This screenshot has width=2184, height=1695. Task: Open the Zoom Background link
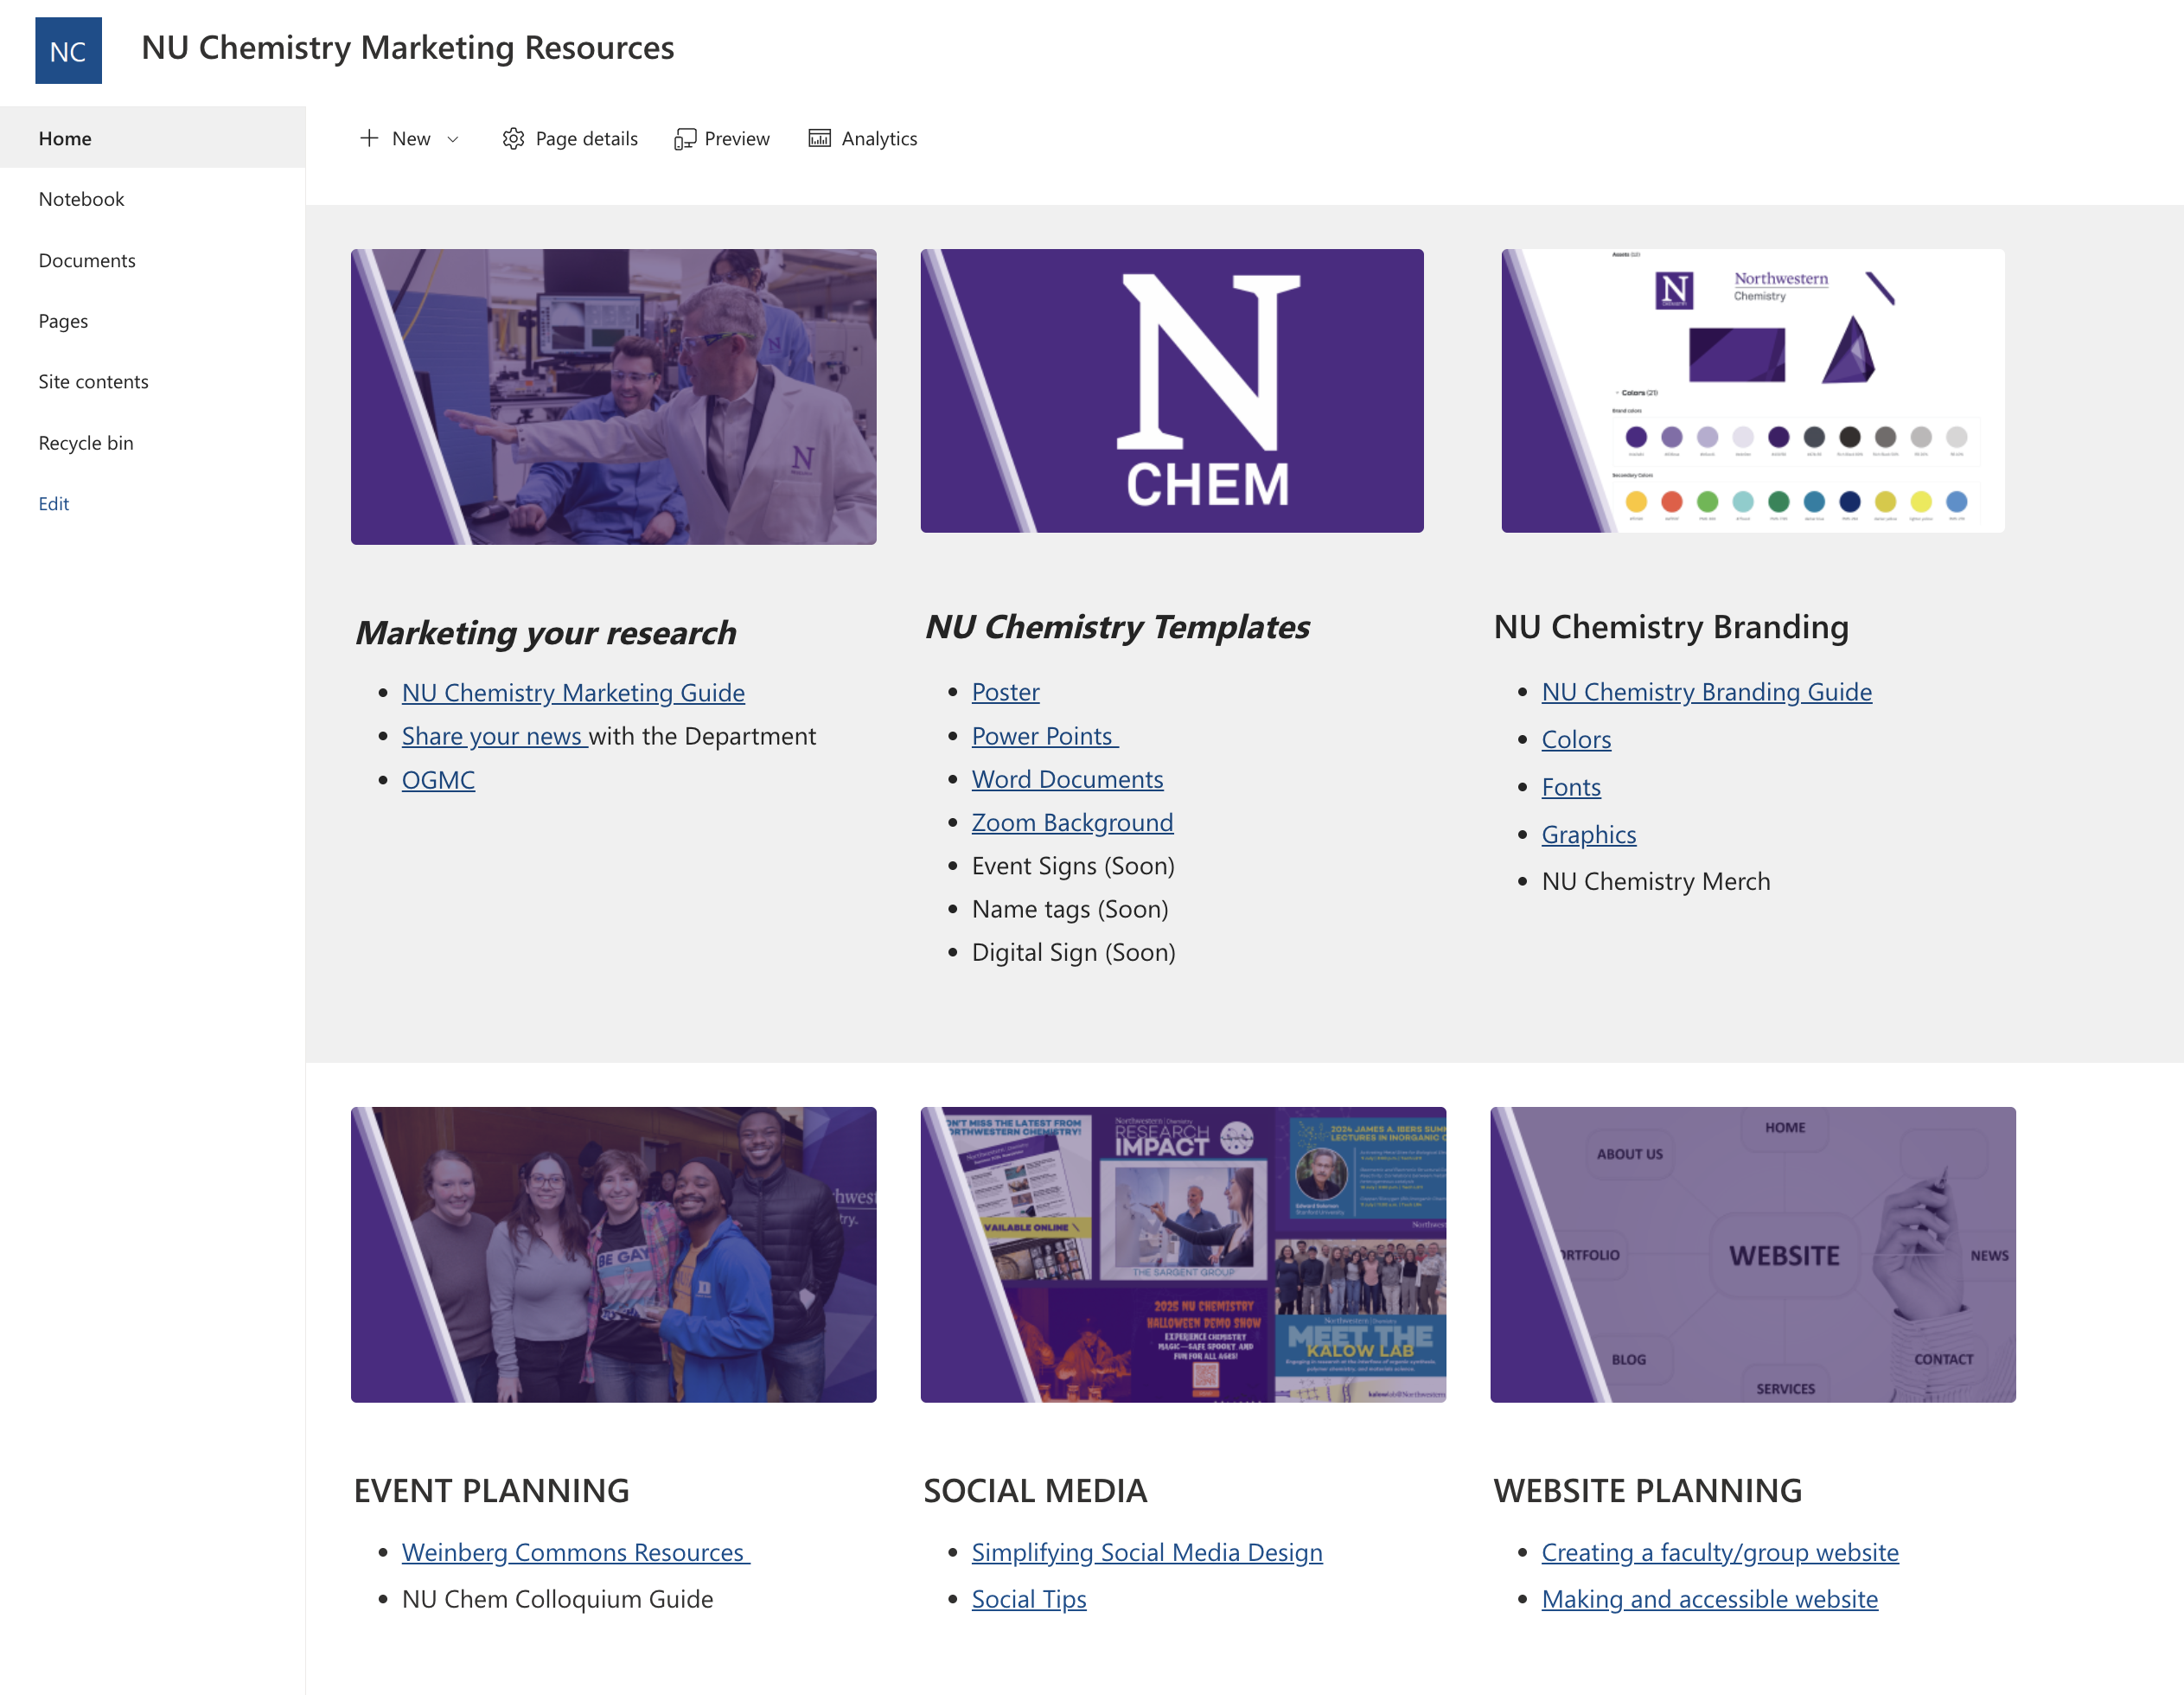tap(1072, 822)
